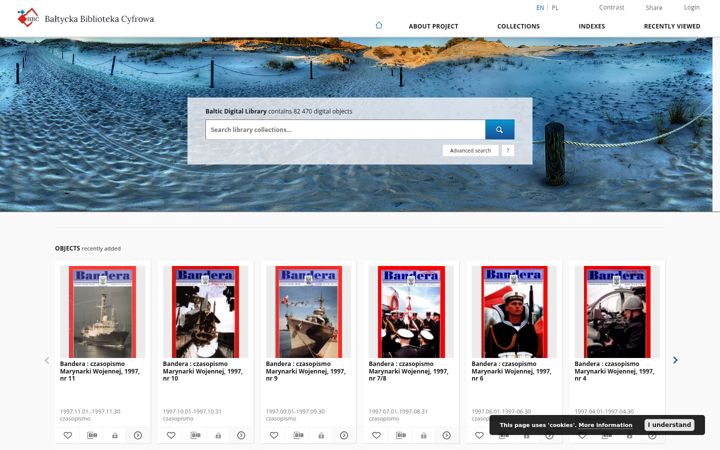Viewport: 720px width, 450px height.
Task: Favorite Bandera 1997 nr 6 heart icon
Action: (x=479, y=435)
